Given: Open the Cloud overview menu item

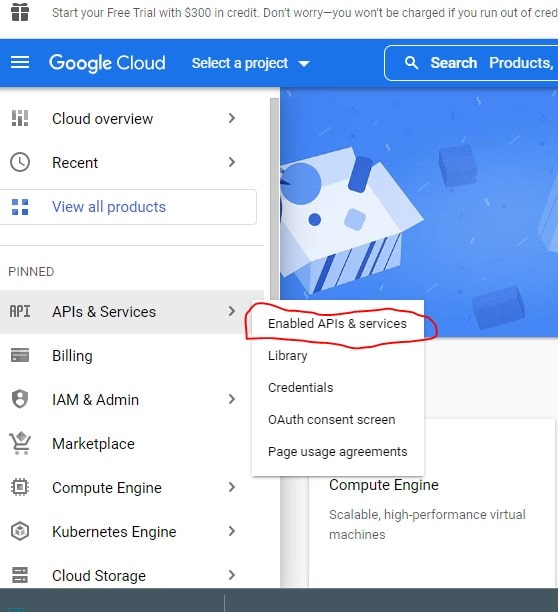Looking at the screenshot, I should pos(132,119).
